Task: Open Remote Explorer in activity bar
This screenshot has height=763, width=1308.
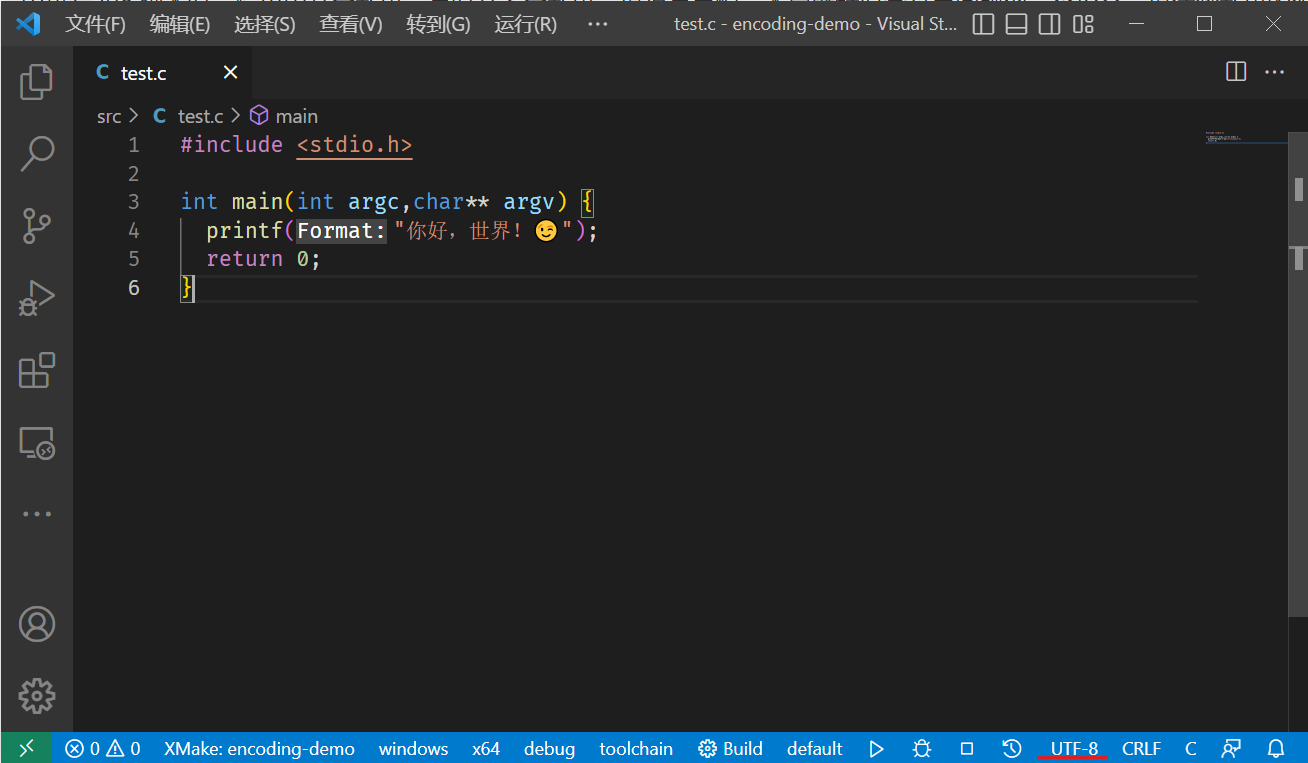Action: [x=37, y=443]
